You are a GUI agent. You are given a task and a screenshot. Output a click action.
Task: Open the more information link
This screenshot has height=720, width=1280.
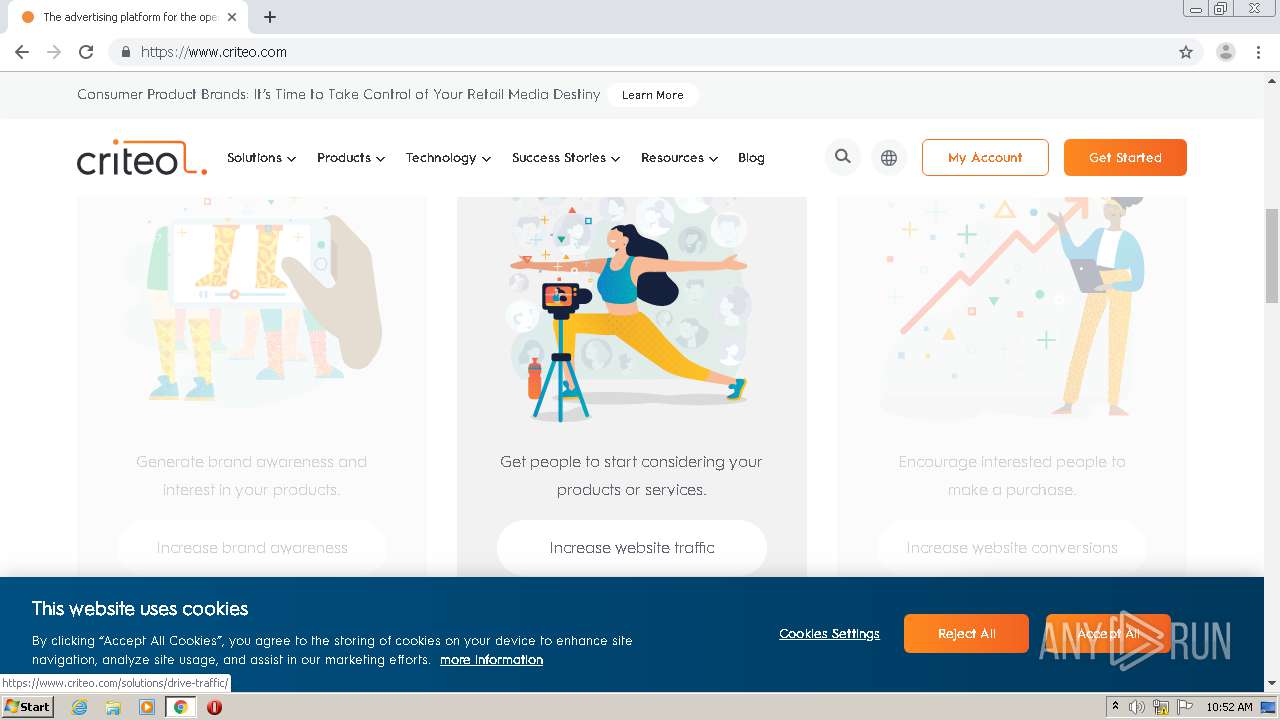491,660
